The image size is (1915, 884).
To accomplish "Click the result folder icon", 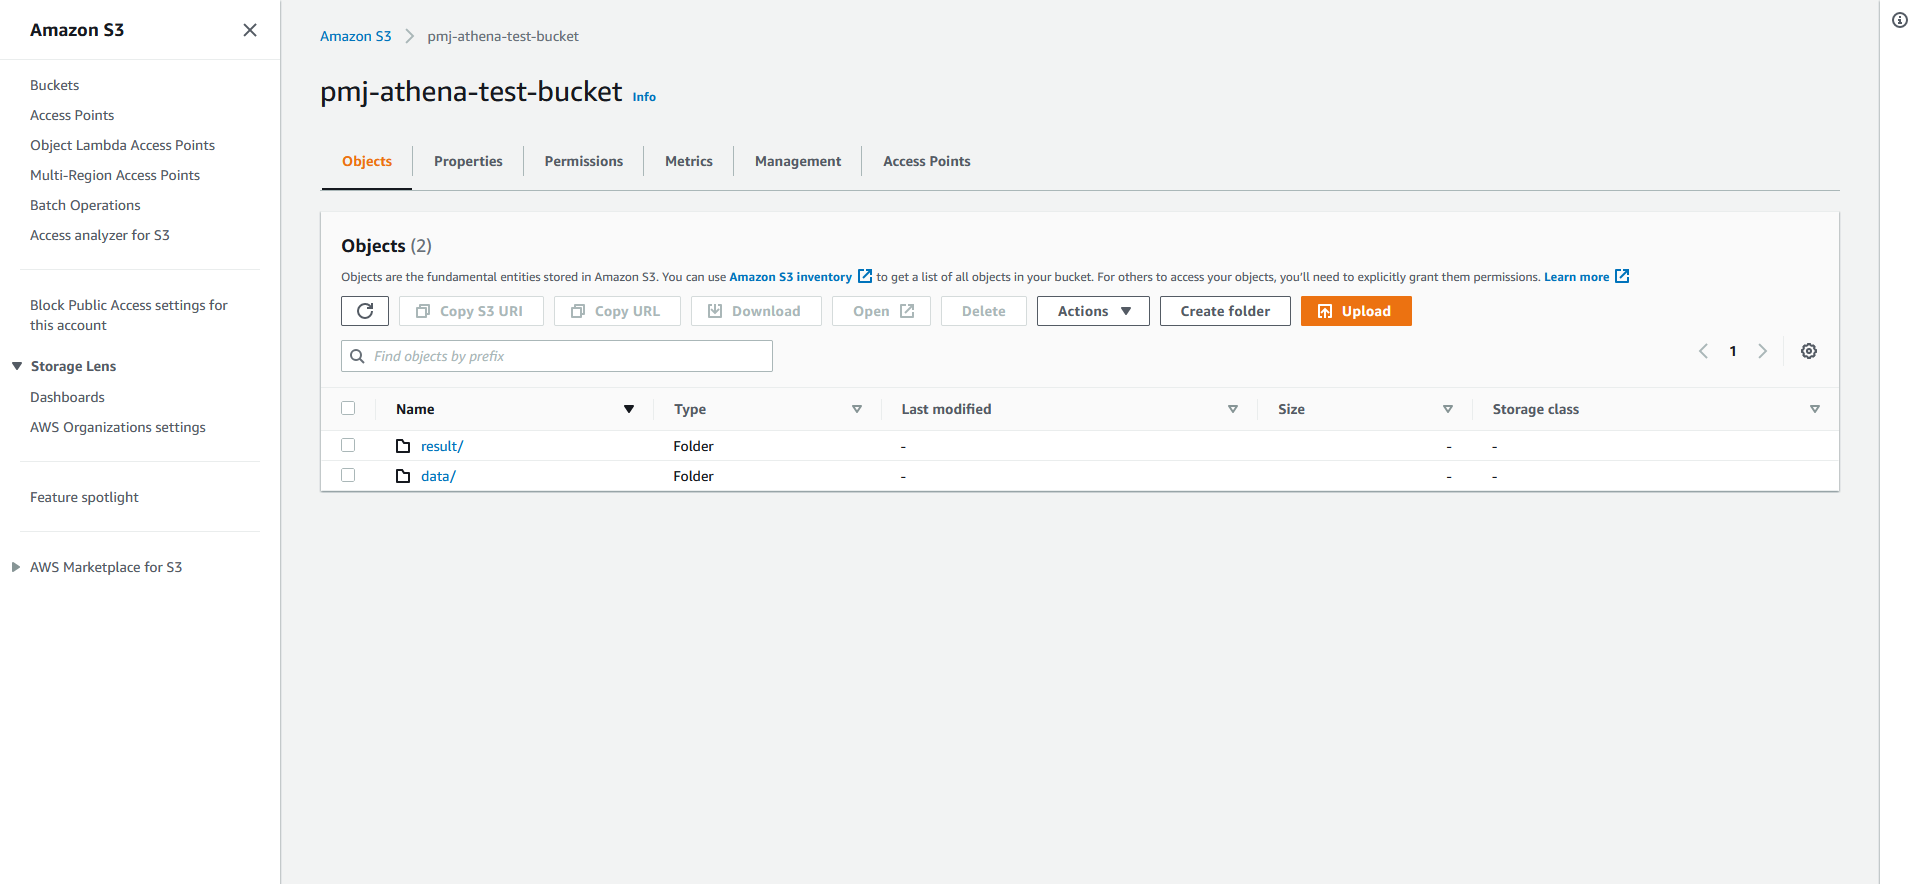I will tap(403, 446).
